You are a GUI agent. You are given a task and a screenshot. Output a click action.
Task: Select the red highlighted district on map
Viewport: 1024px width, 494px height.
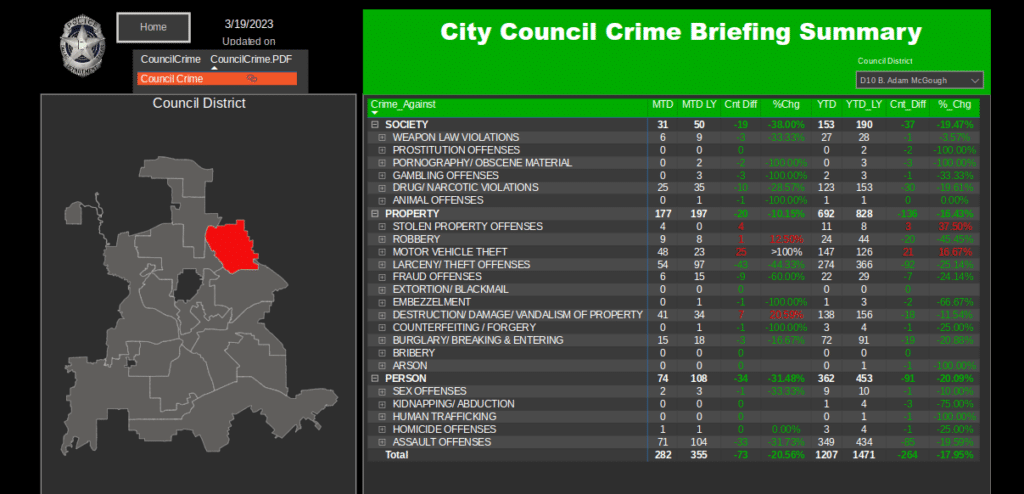231,246
